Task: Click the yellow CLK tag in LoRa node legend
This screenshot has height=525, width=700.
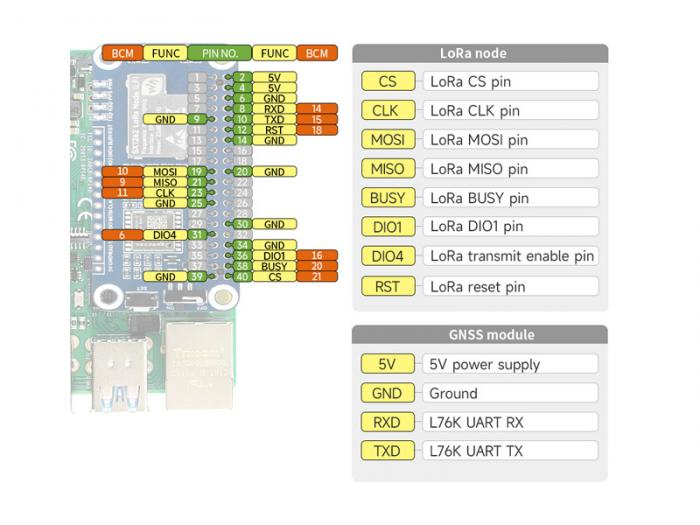Action: (x=388, y=110)
